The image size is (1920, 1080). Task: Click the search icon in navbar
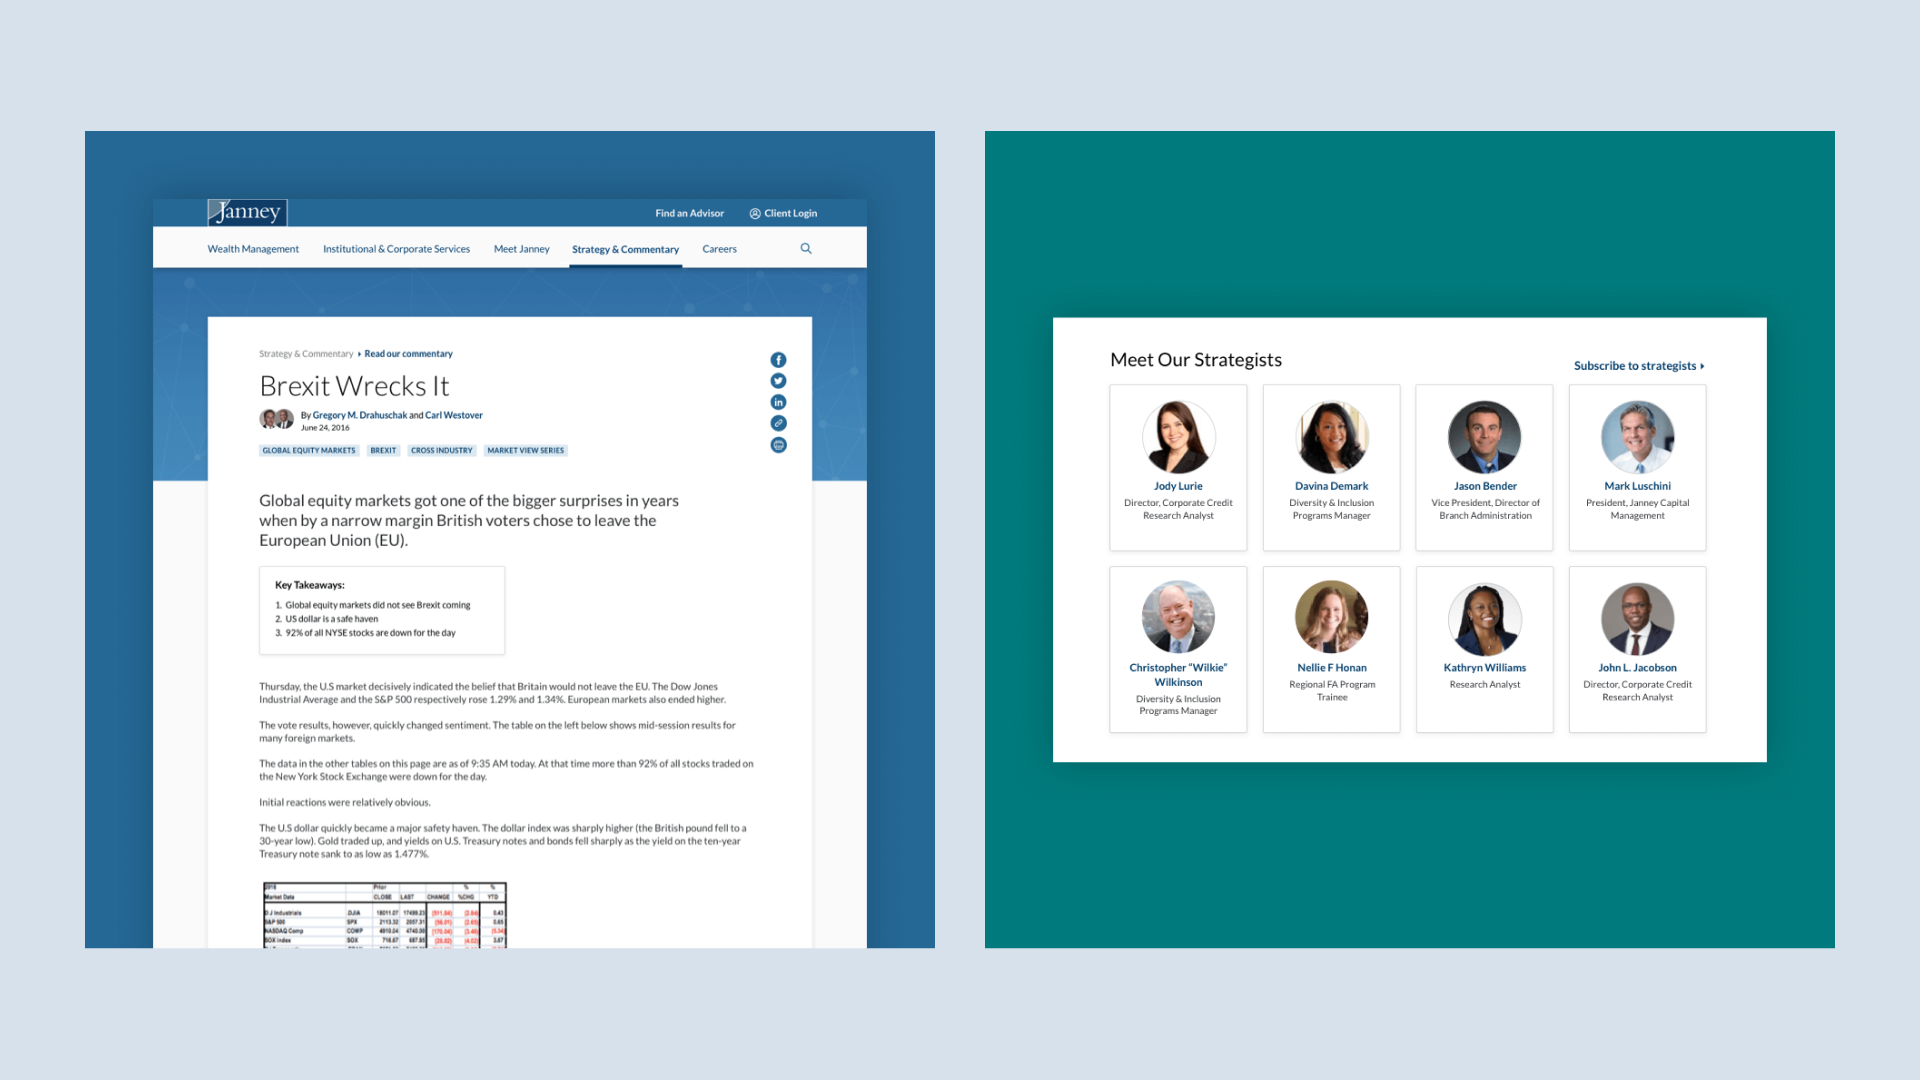tap(807, 248)
